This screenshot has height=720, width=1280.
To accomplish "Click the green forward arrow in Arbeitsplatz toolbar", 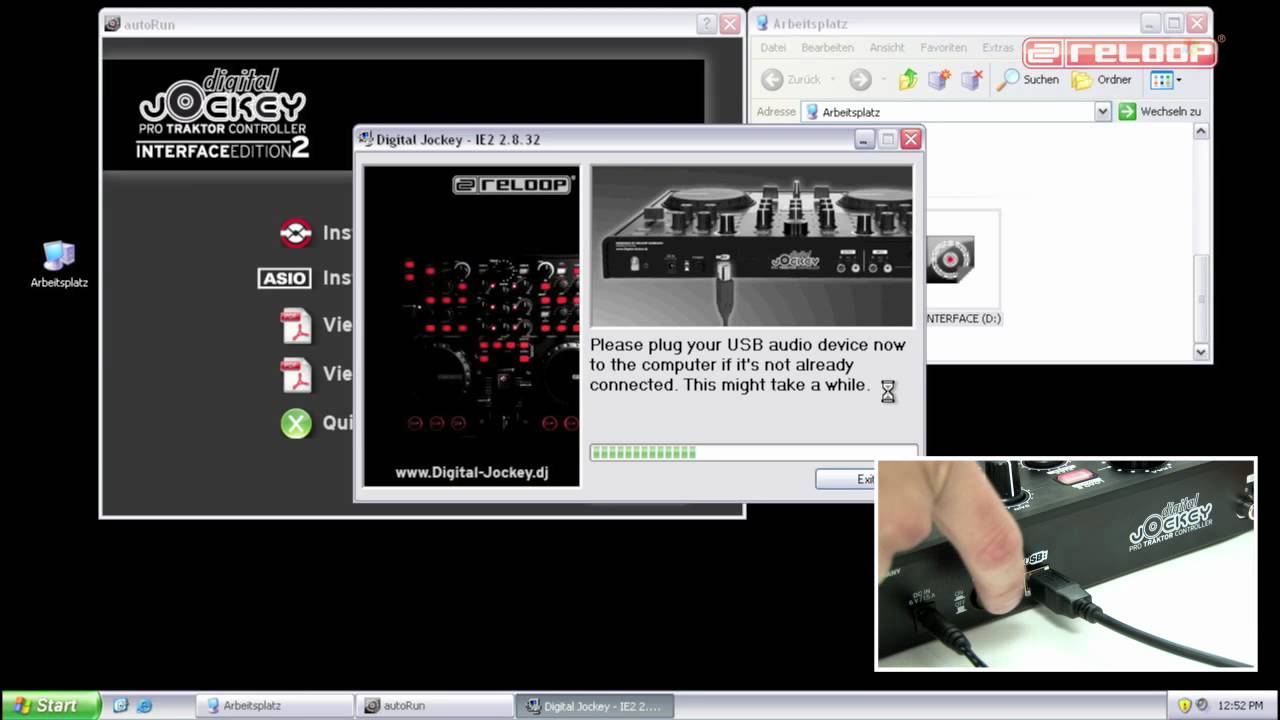I will [860, 79].
